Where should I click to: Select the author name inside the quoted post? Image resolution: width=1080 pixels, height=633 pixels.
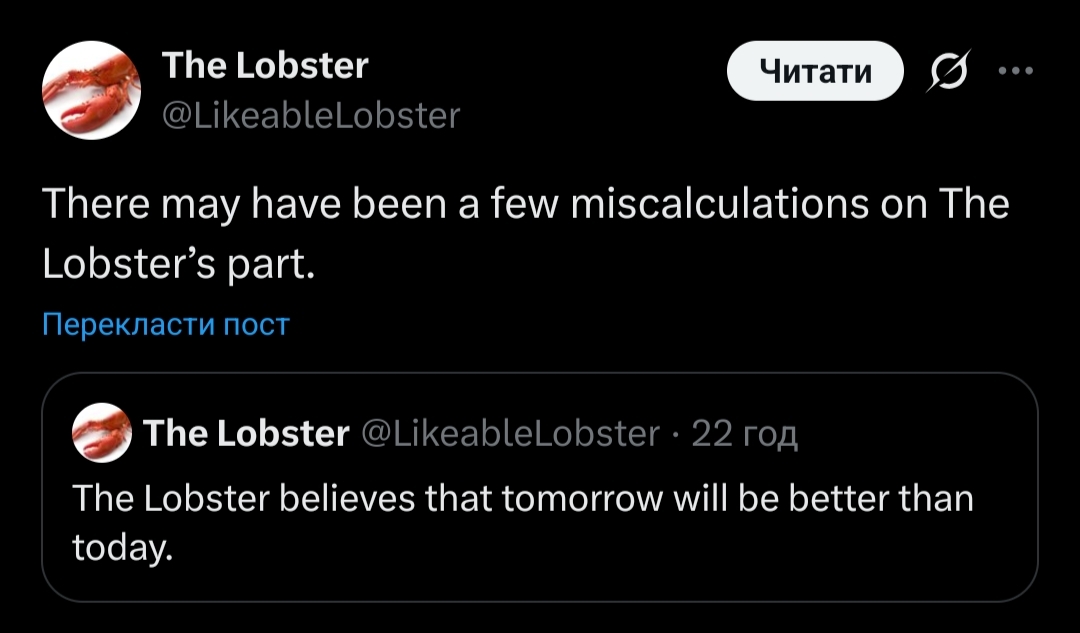[x=246, y=434]
